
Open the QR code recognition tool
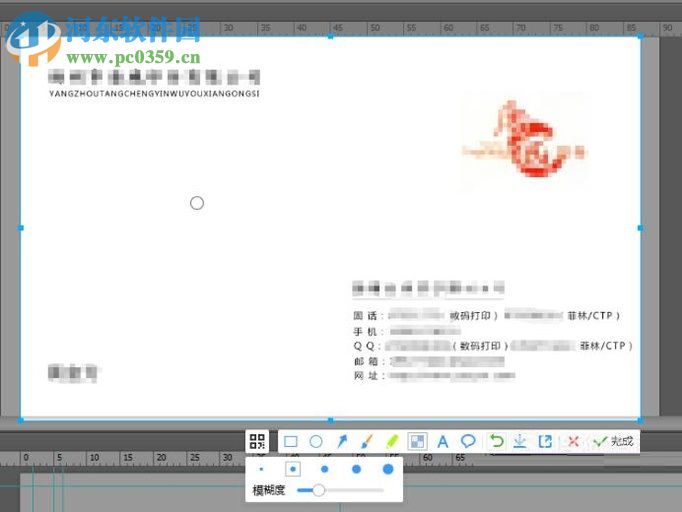257,441
